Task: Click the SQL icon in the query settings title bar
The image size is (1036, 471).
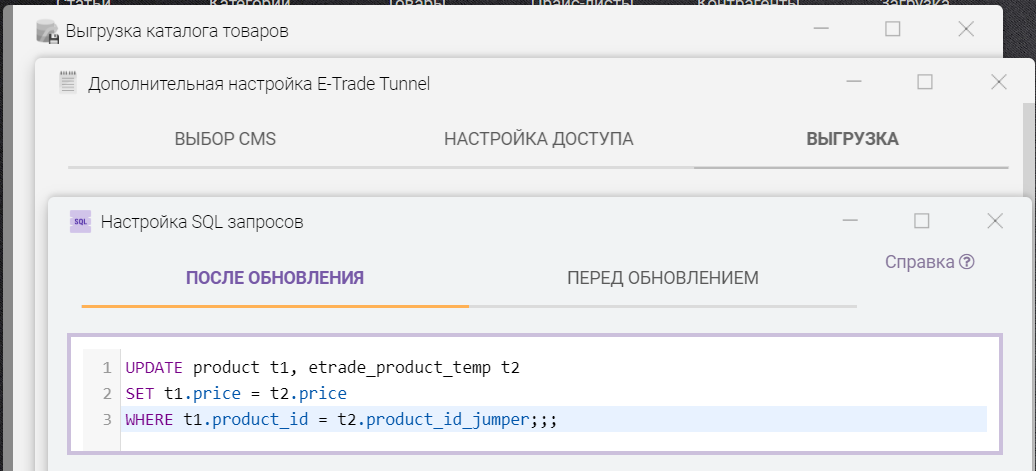Action: click(x=81, y=222)
